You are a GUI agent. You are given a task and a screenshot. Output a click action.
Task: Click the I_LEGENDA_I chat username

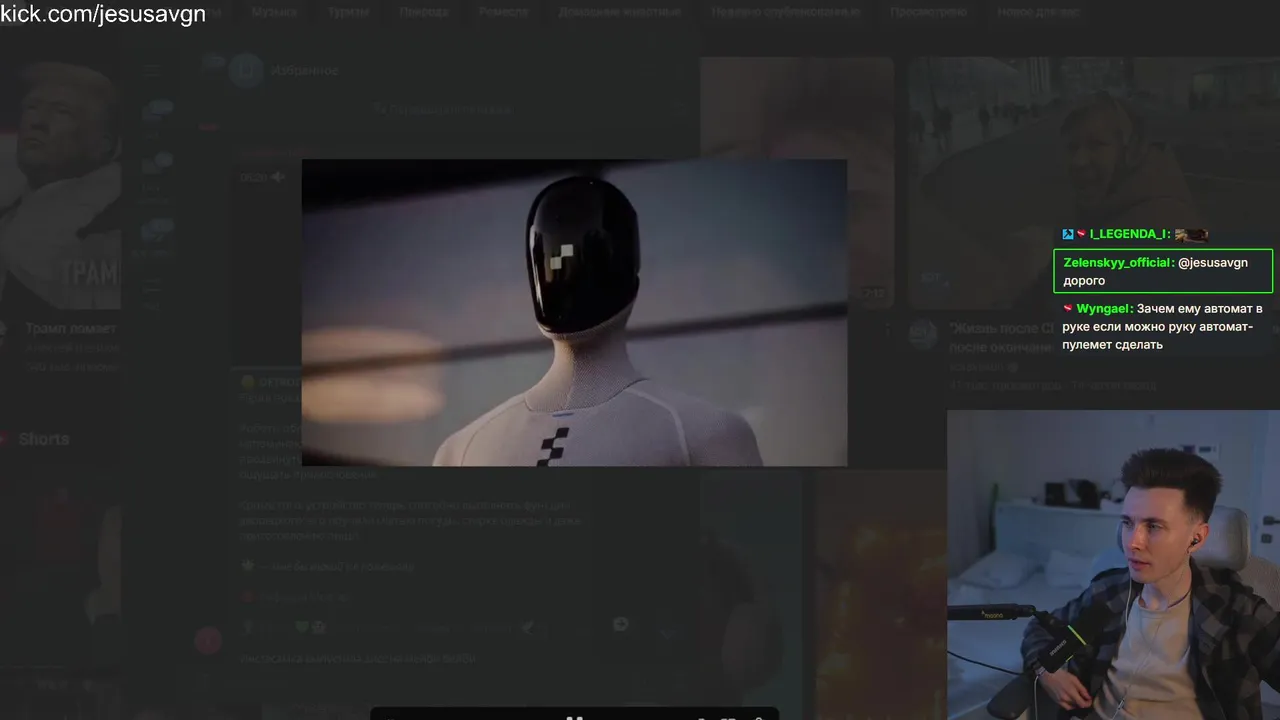click(x=1130, y=234)
